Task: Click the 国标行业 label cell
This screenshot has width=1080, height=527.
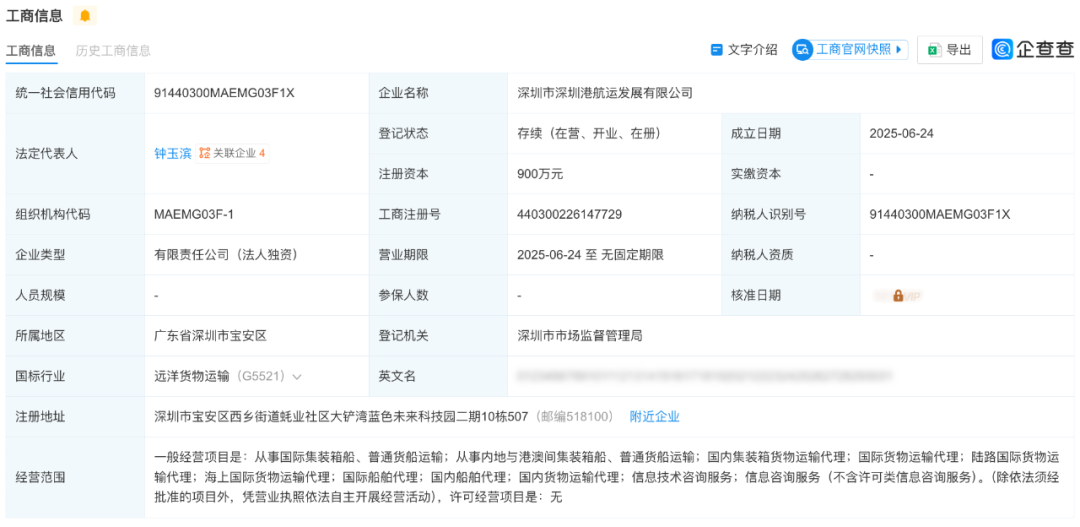Action: click(75, 376)
